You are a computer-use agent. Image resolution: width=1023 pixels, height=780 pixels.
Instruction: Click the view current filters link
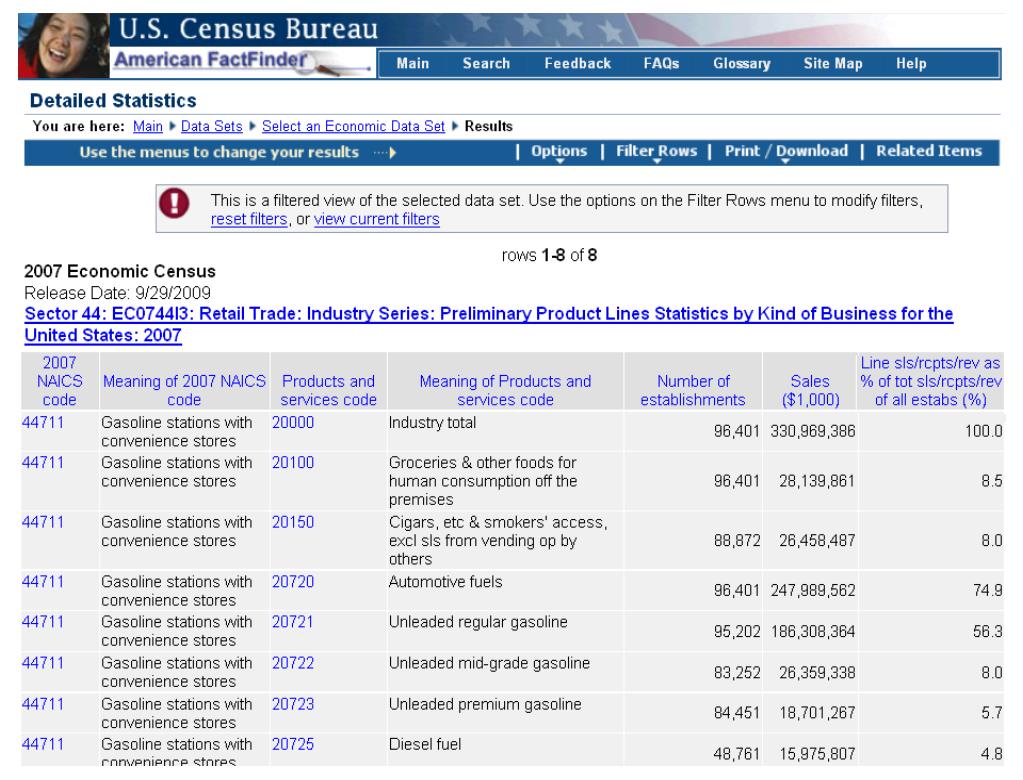[x=376, y=219]
